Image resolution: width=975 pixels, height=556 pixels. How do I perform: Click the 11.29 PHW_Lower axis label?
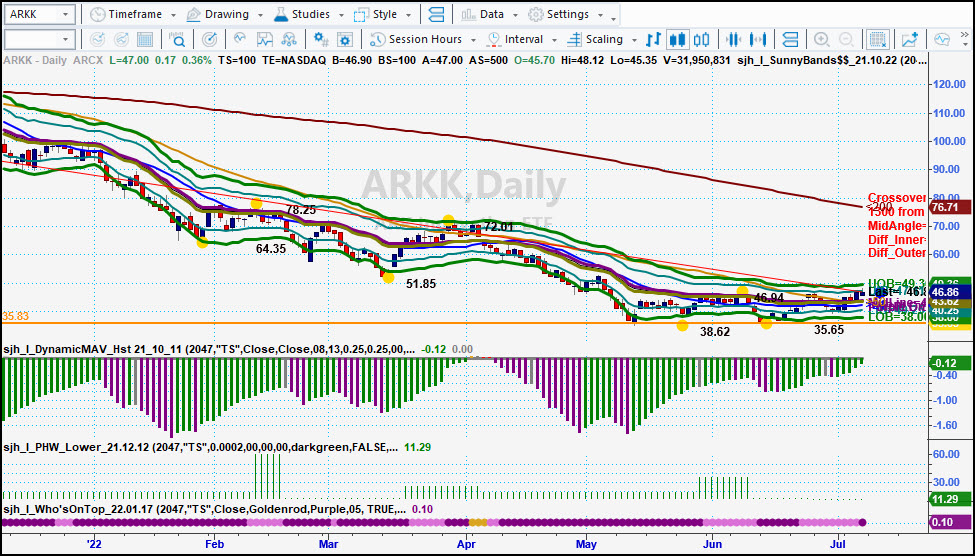click(x=949, y=499)
